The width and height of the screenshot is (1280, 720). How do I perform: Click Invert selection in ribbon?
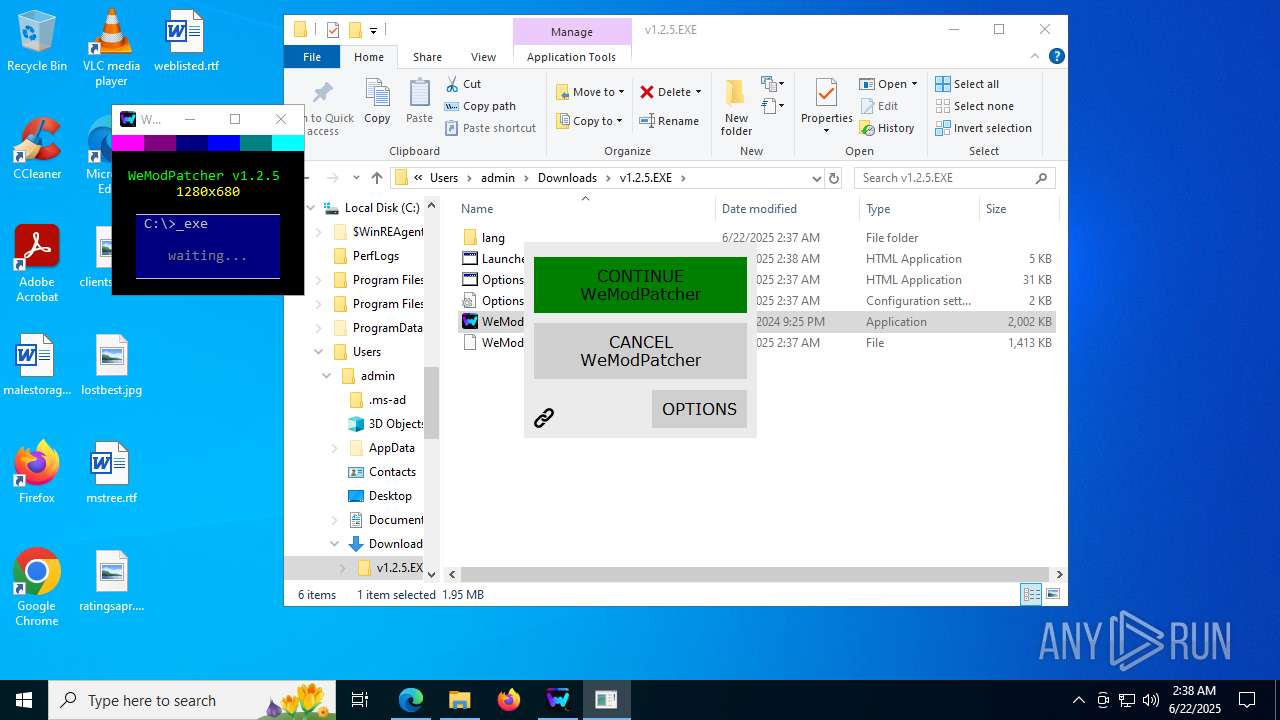[983, 128]
